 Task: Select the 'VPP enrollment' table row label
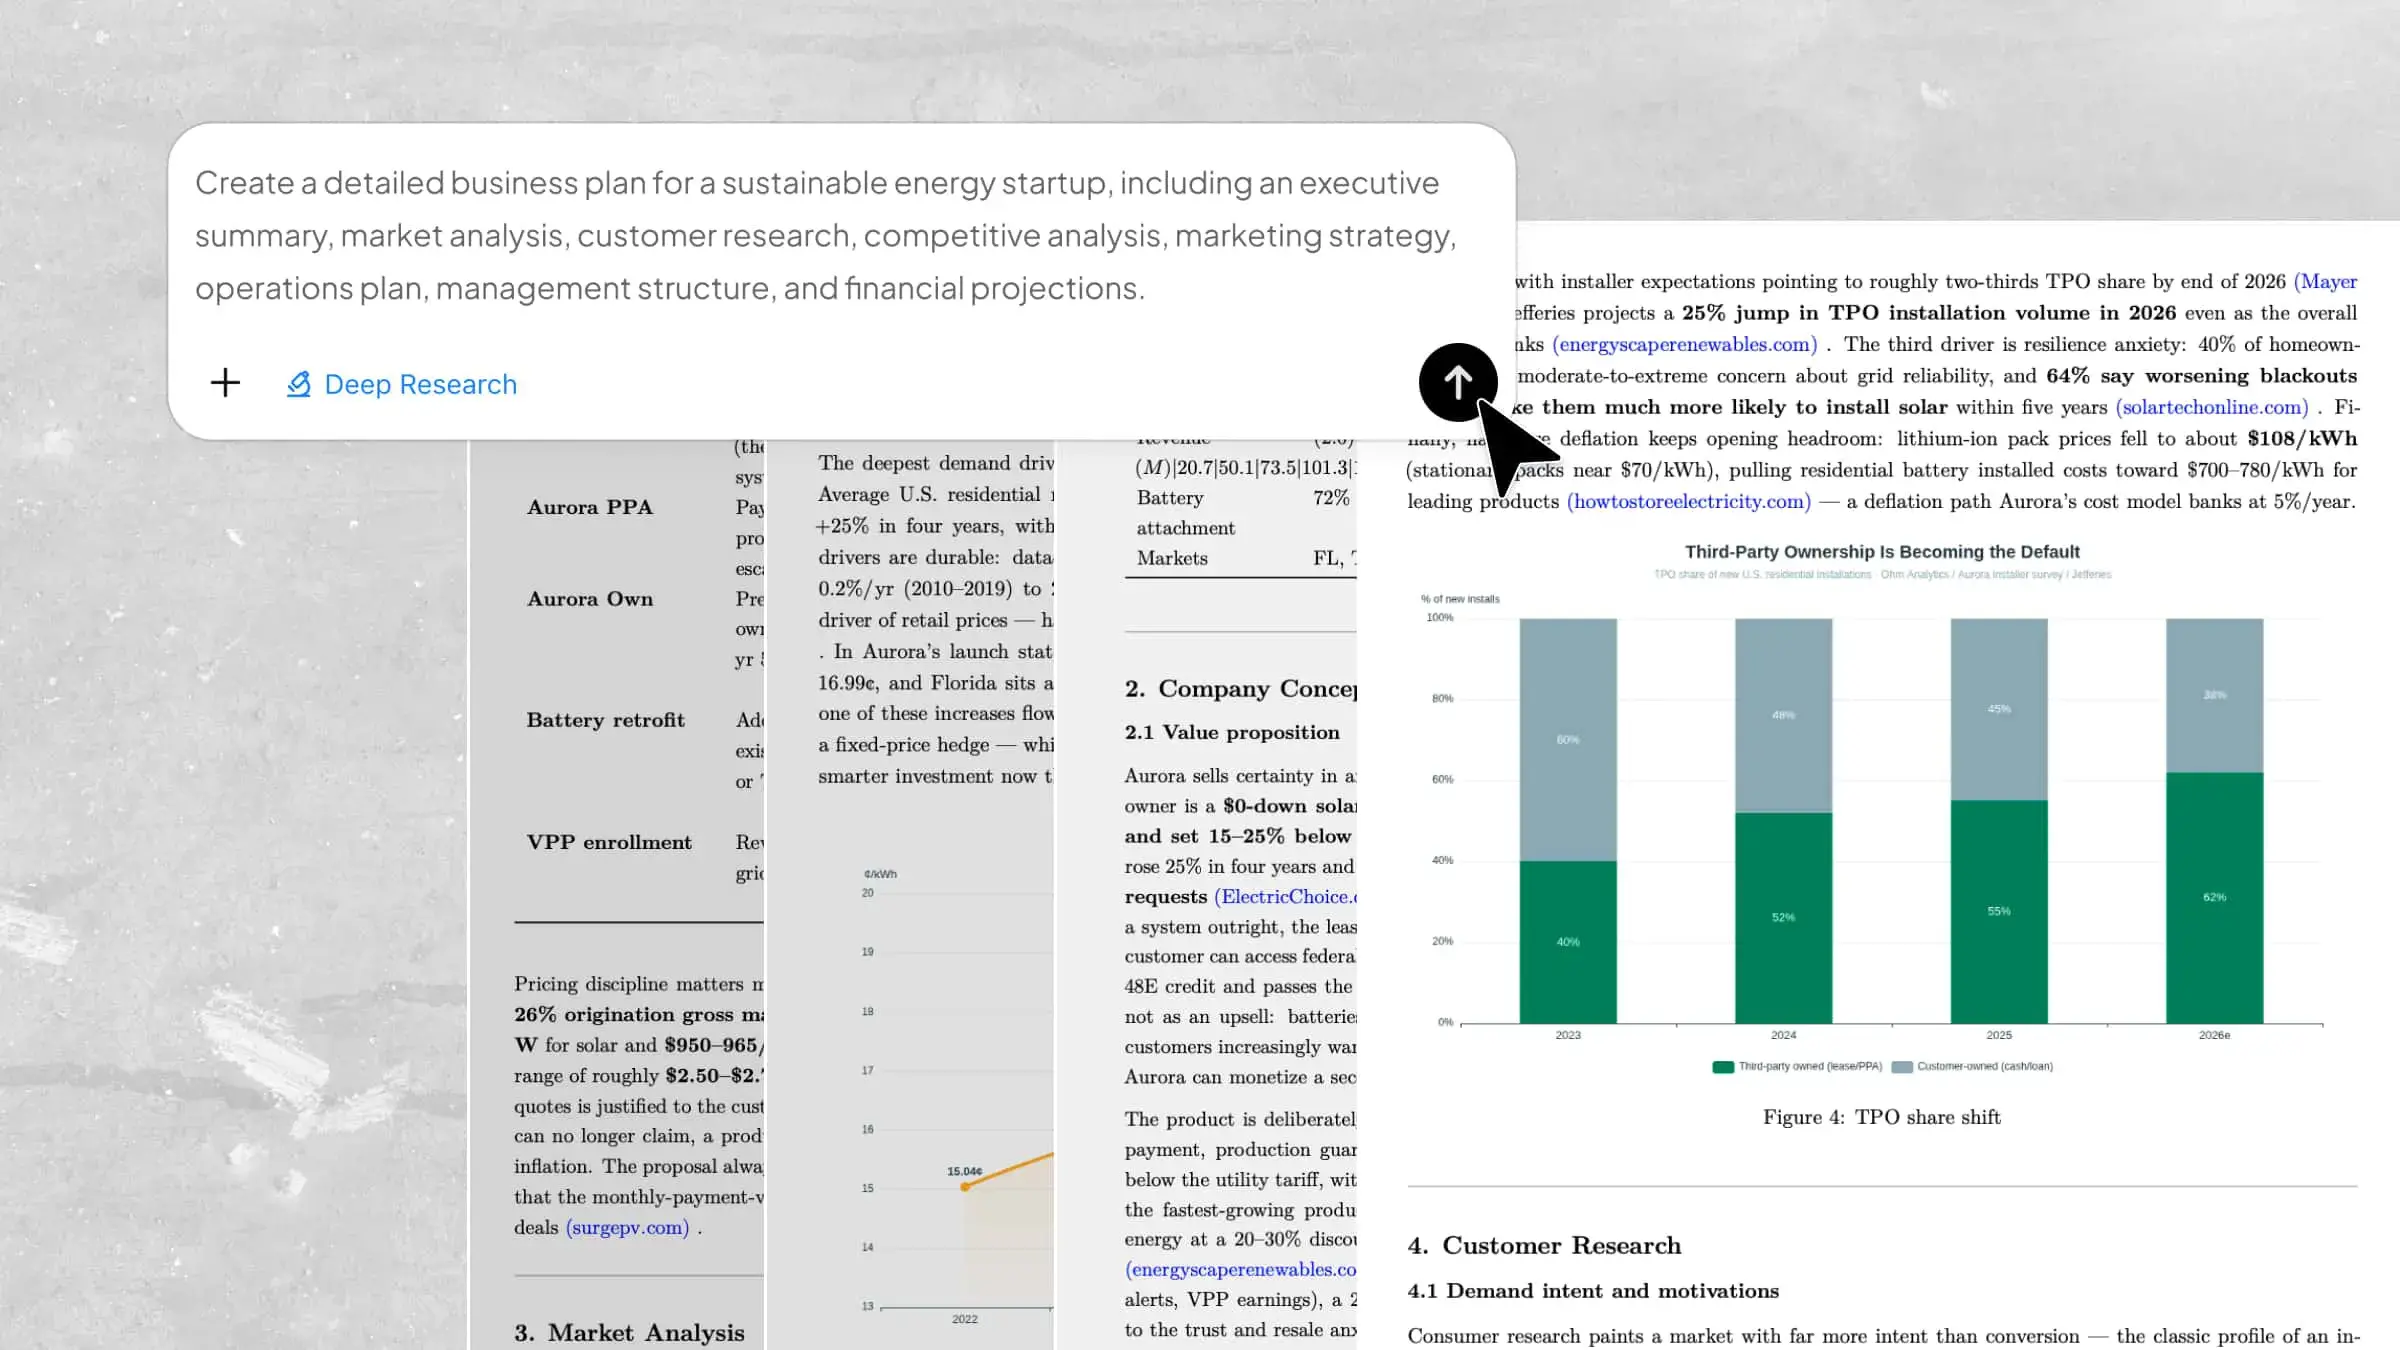tap(609, 842)
